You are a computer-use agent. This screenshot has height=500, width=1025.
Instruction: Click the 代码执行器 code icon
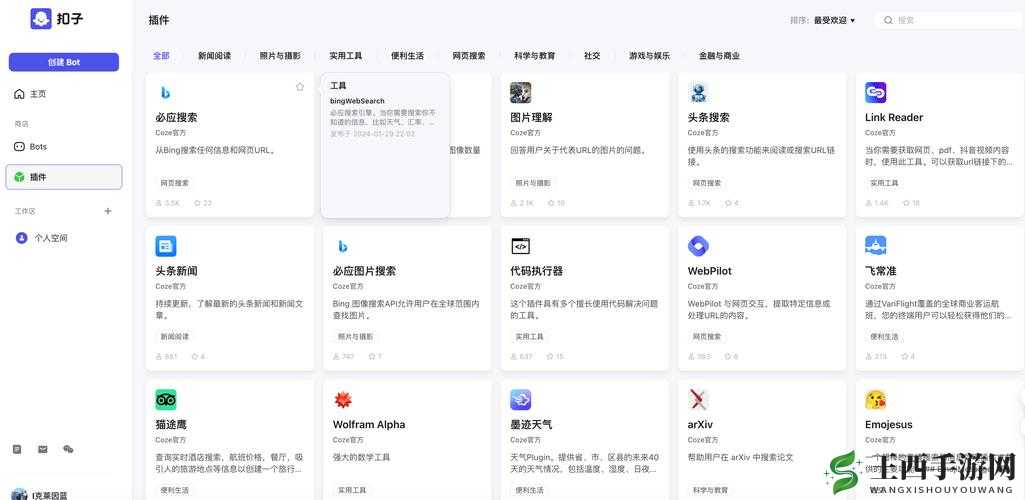(520, 246)
